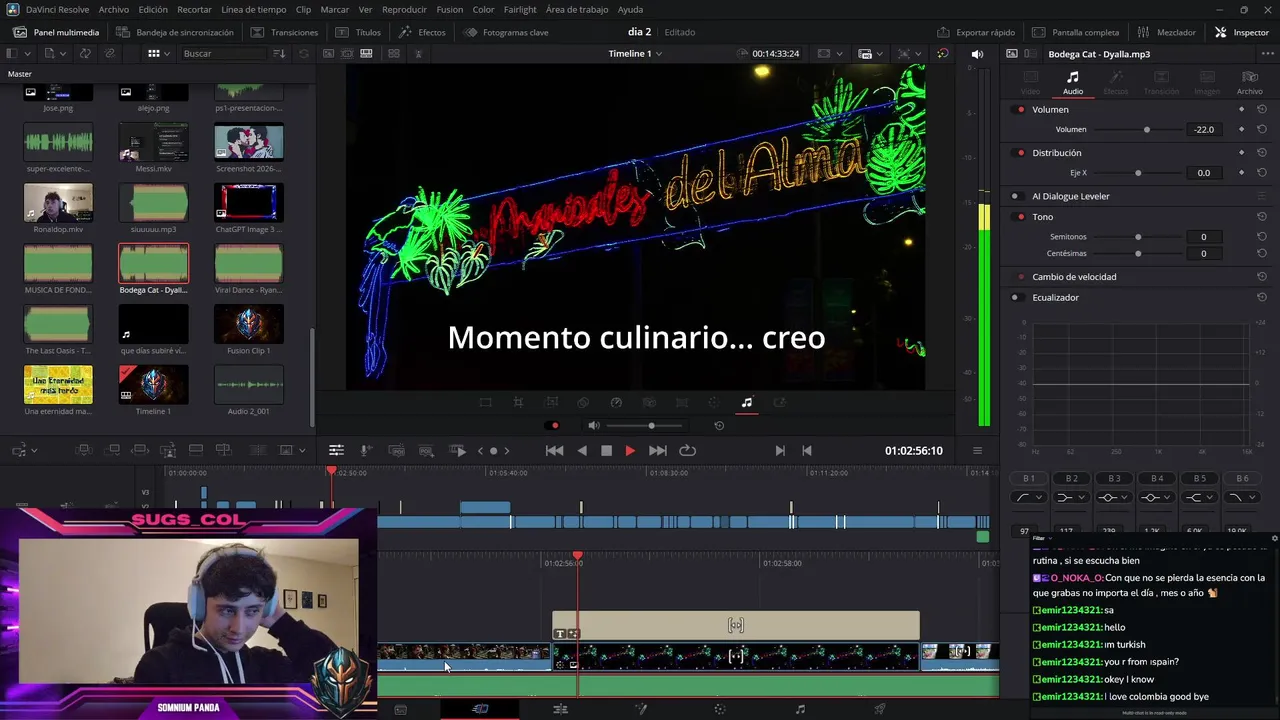1280x720 pixels.
Task: Adjust the Volumen slider in the Inspector
Action: click(x=1138, y=130)
